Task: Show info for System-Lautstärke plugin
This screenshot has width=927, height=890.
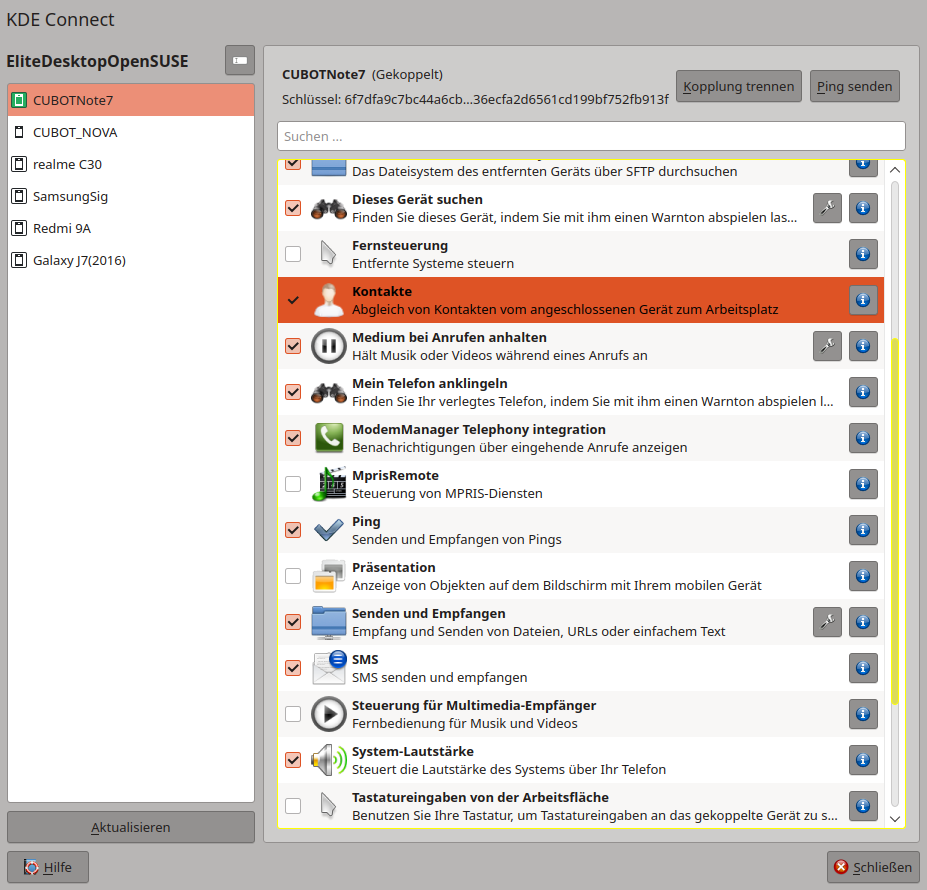Action: (863, 760)
